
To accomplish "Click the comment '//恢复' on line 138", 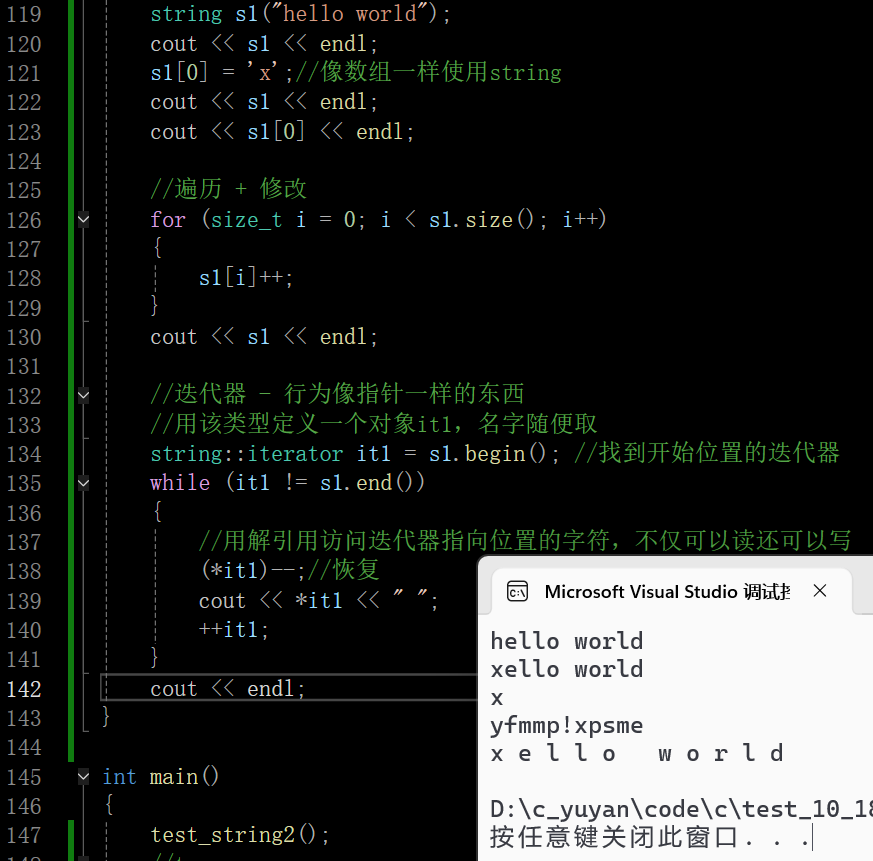I will (344, 570).
